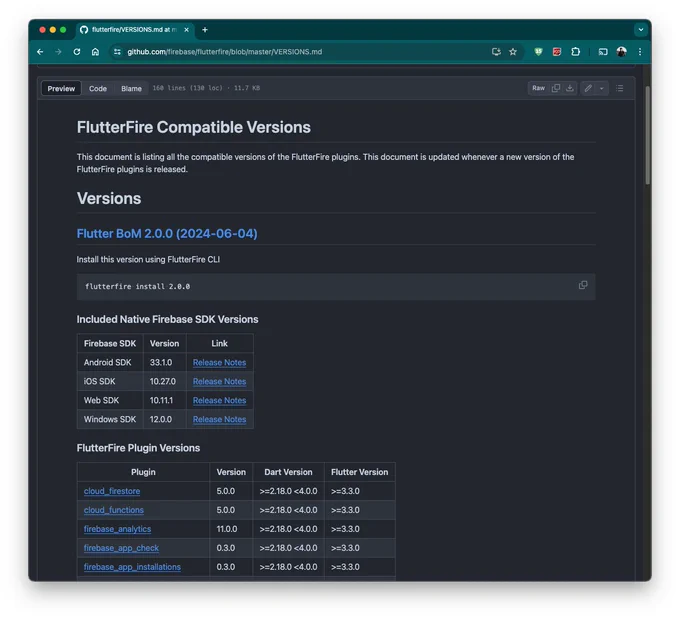Open Android SDK Release Notes link
Viewport: 680px width, 619px height.
[219, 363]
